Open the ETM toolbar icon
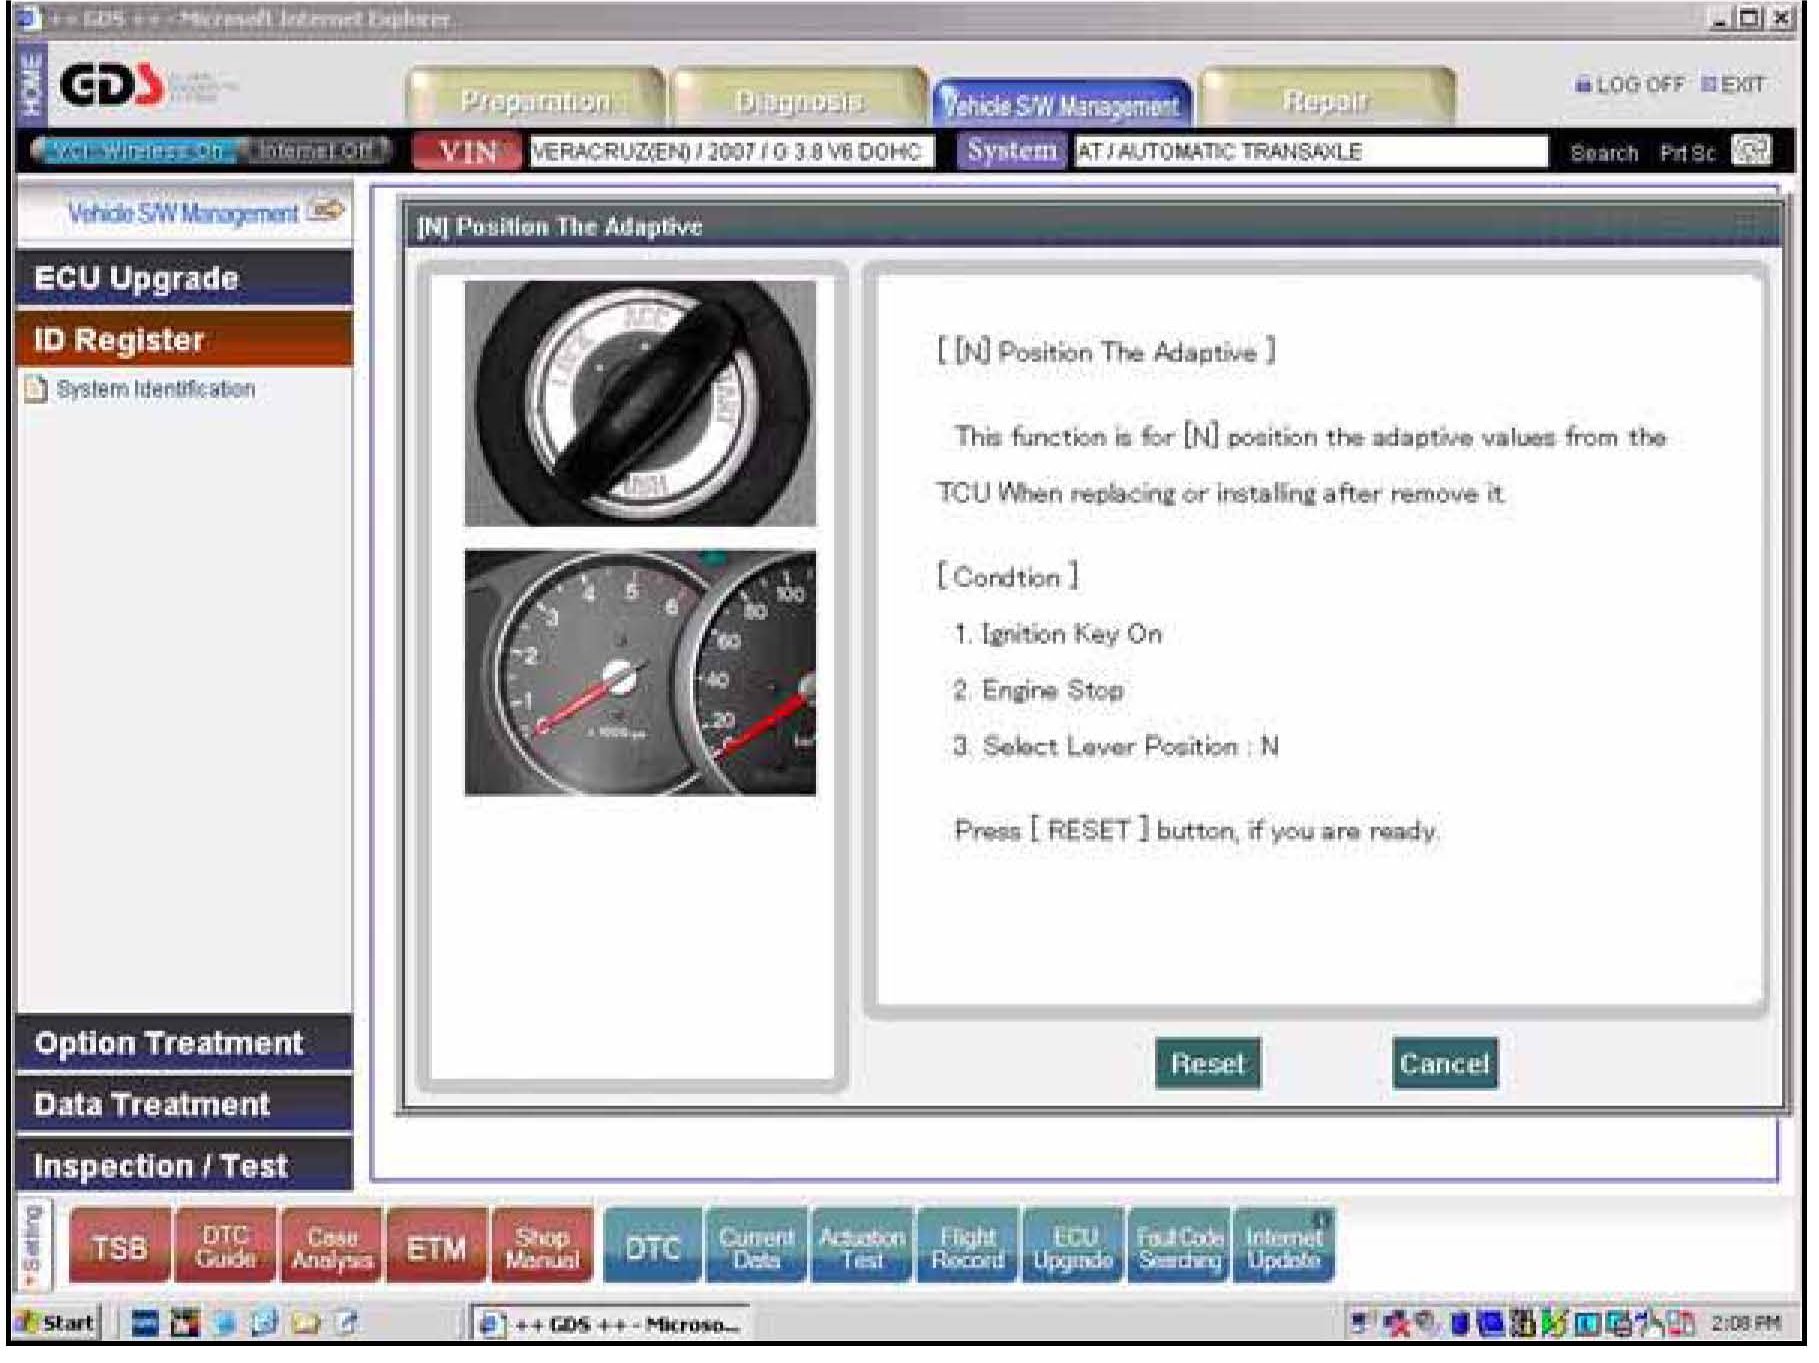The height and width of the screenshot is (1363, 1819). [x=437, y=1247]
